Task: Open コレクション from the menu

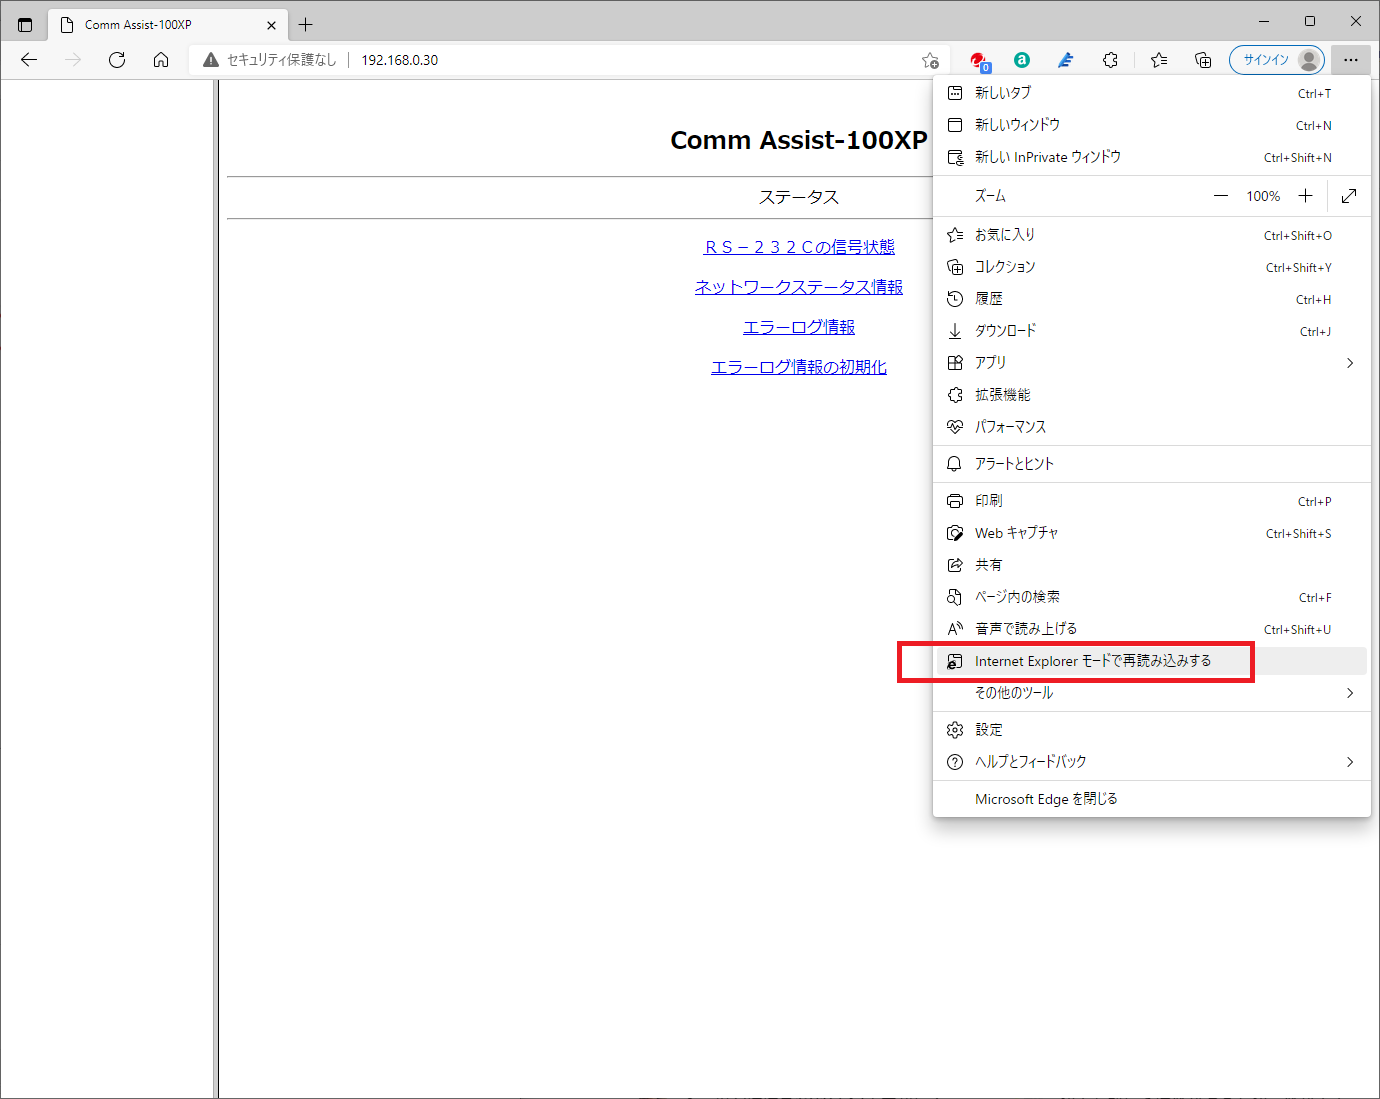Action: coord(1151,267)
